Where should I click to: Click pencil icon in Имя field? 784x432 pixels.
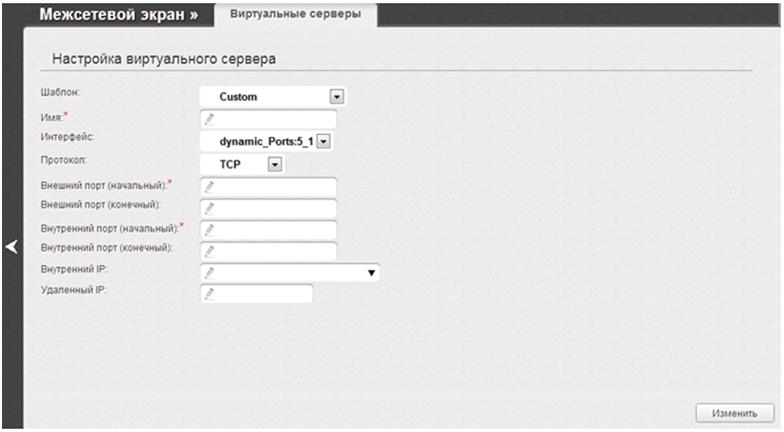(x=210, y=120)
